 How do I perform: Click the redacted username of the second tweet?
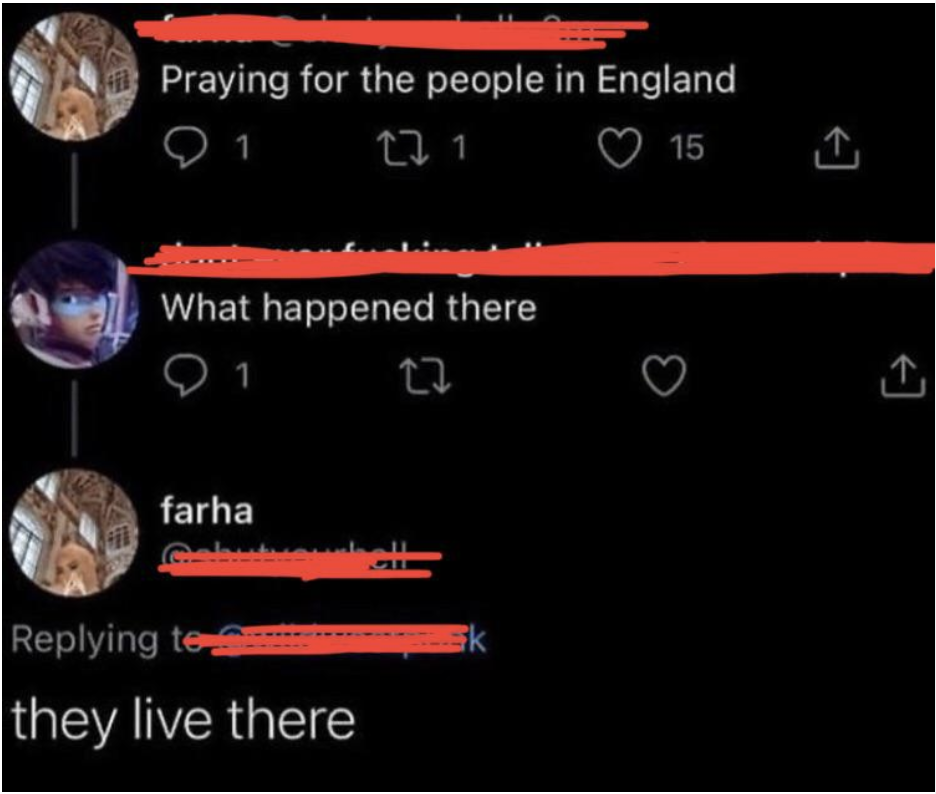coord(531,260)
